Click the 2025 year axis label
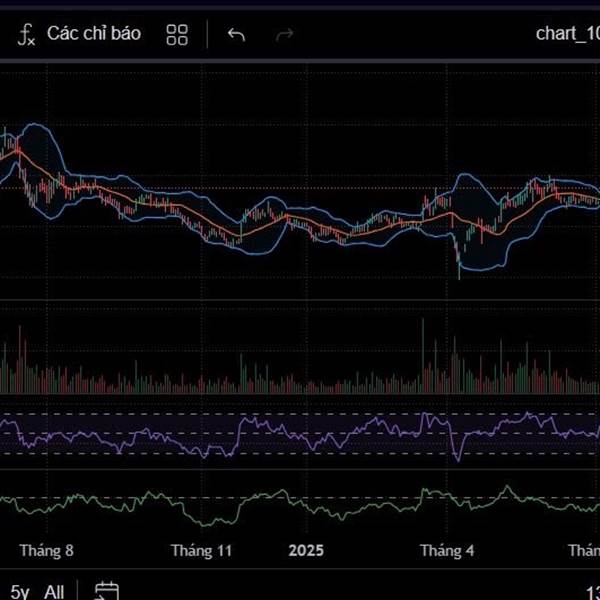600x600 pixels. (306, 551)
